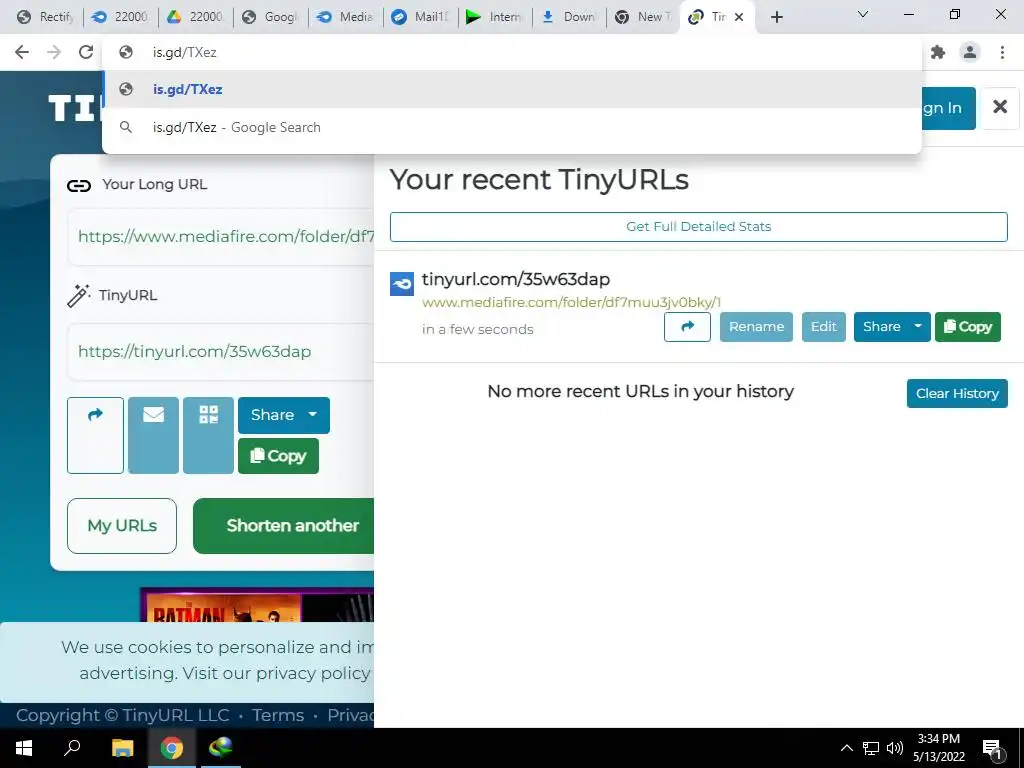Open the tab search chevron

pos(863,14)
